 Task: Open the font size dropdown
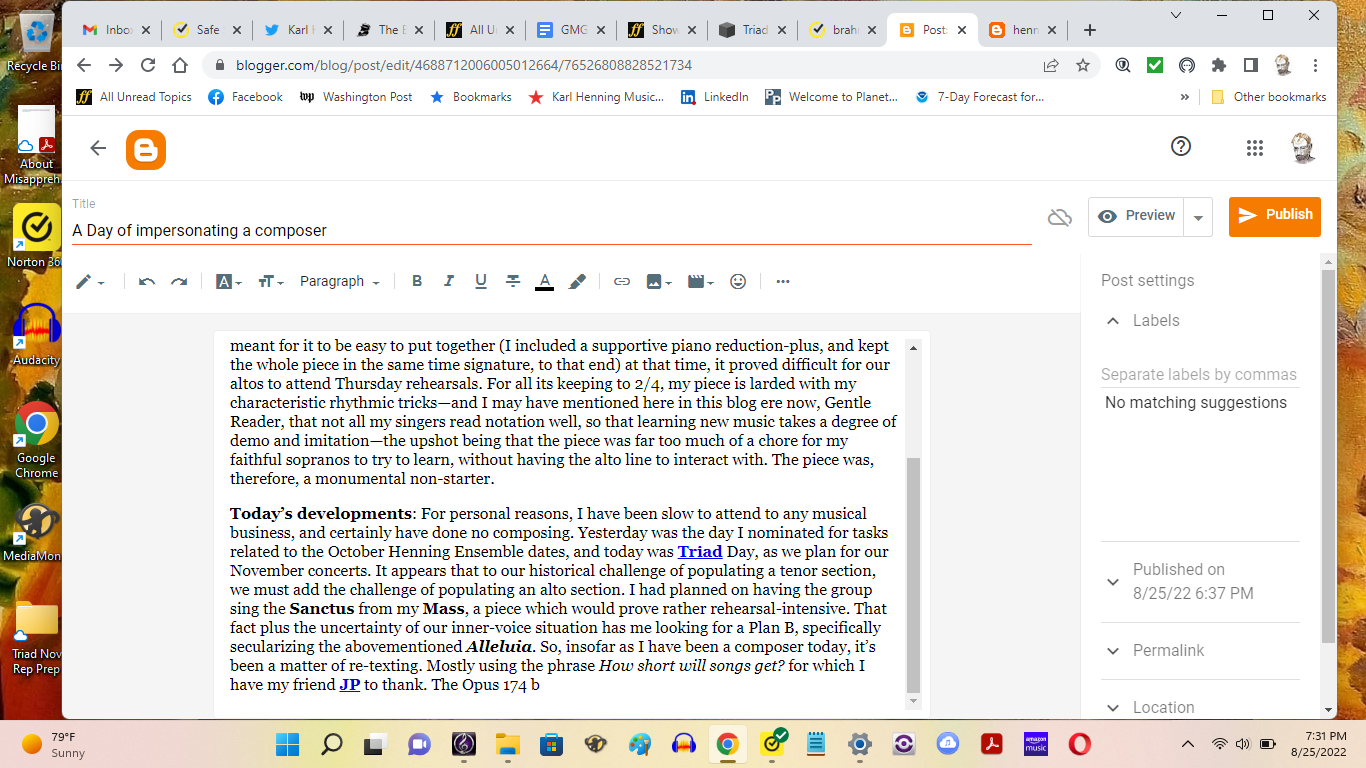[271, 282]
